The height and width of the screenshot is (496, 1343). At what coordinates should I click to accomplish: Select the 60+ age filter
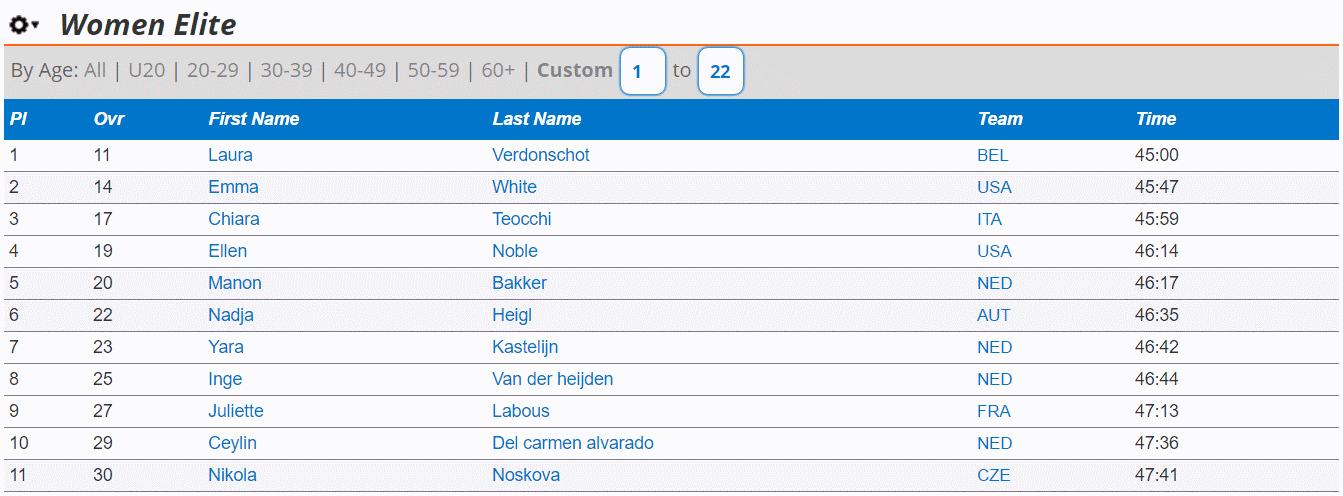[x=498, y=71]
